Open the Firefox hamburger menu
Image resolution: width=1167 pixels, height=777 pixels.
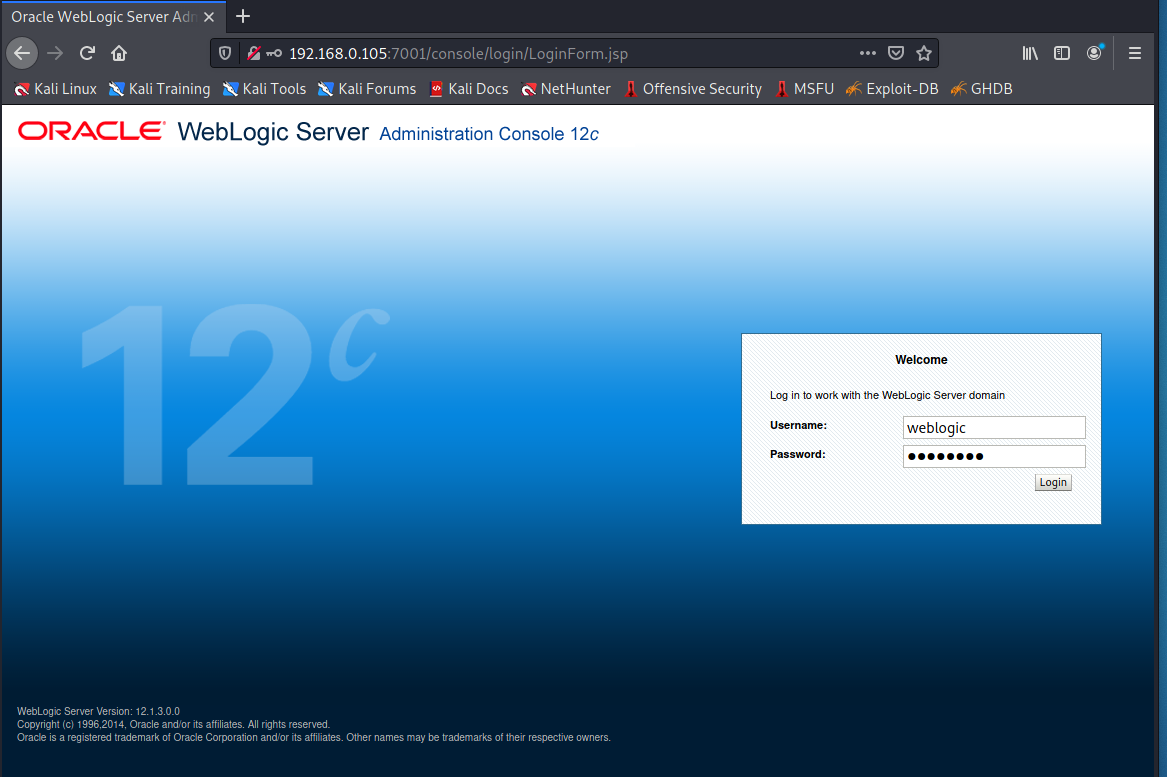click(1135, 53)
